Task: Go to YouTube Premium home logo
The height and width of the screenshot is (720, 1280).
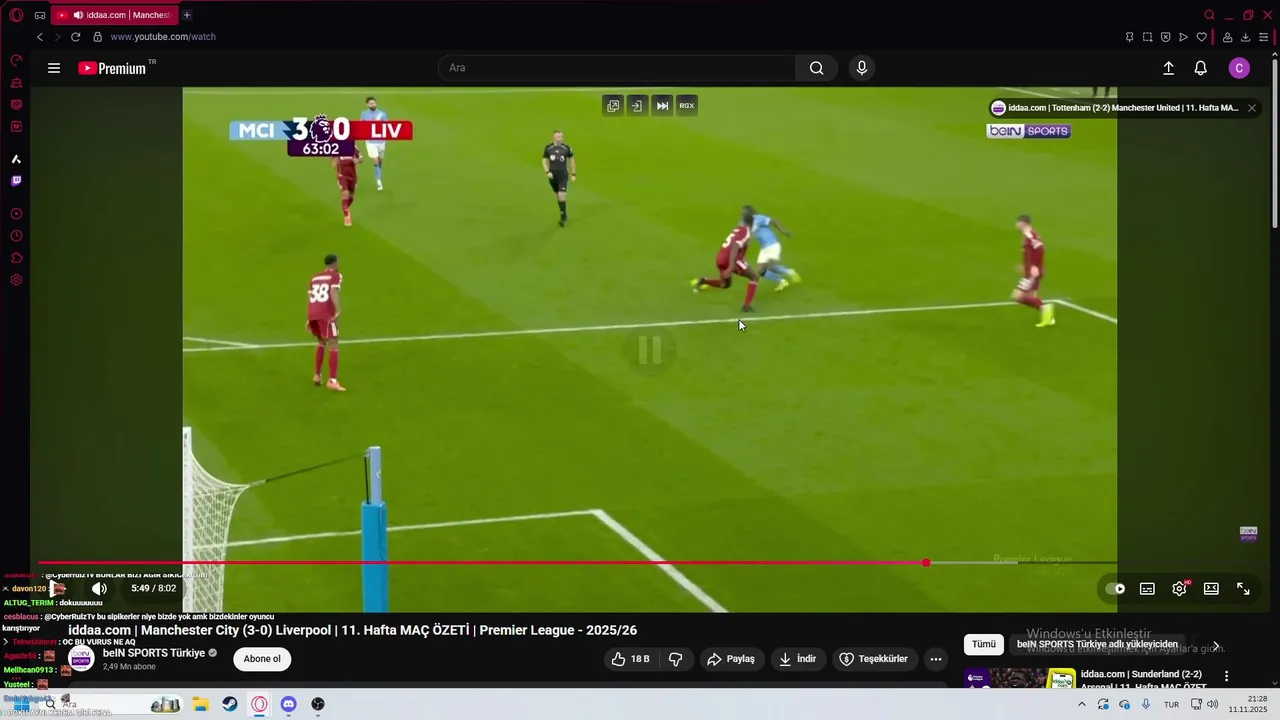Action: (x=112, y=68)
